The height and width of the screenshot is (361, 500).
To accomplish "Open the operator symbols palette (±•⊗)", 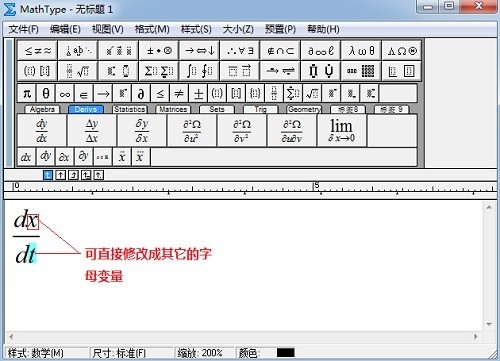I will point(159,51).
